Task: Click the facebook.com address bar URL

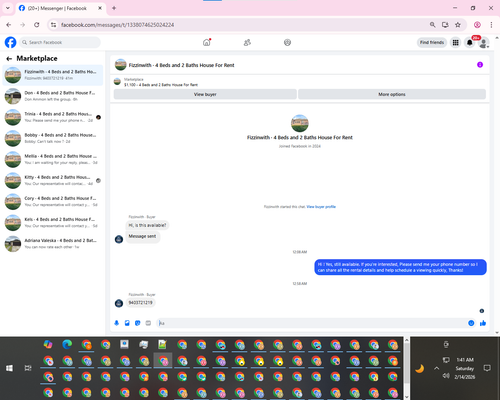Action: [117, 25]
